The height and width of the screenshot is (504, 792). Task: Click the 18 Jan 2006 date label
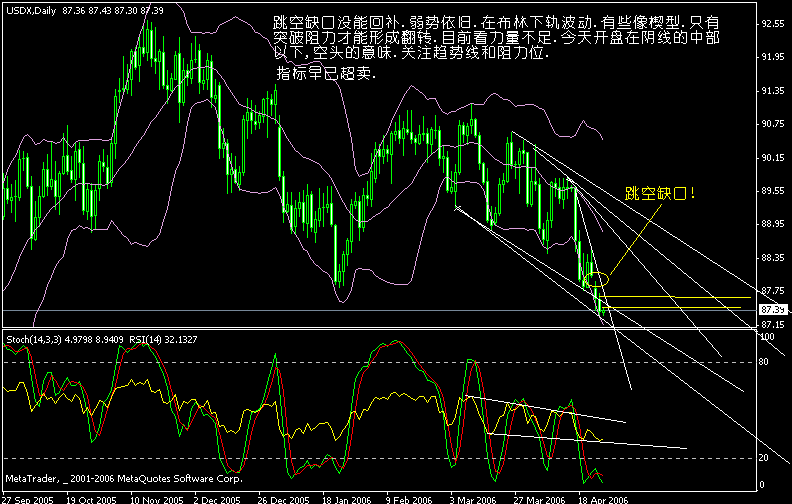pyautogui.click(x=346, y=500)
